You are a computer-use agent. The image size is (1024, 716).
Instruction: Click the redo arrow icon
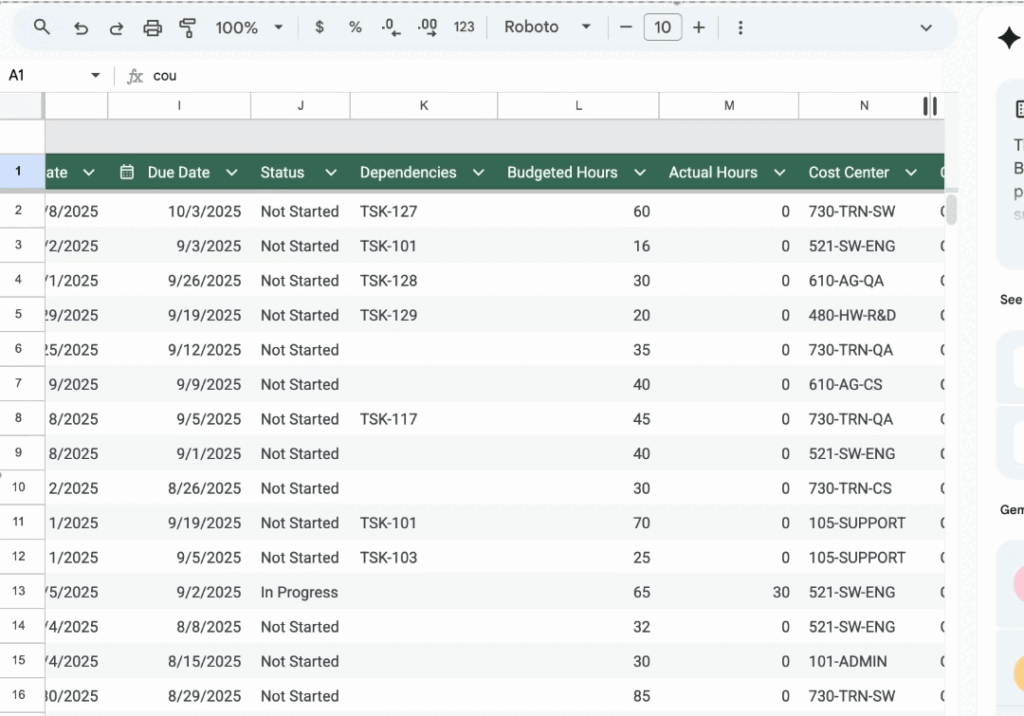(116, 27)
